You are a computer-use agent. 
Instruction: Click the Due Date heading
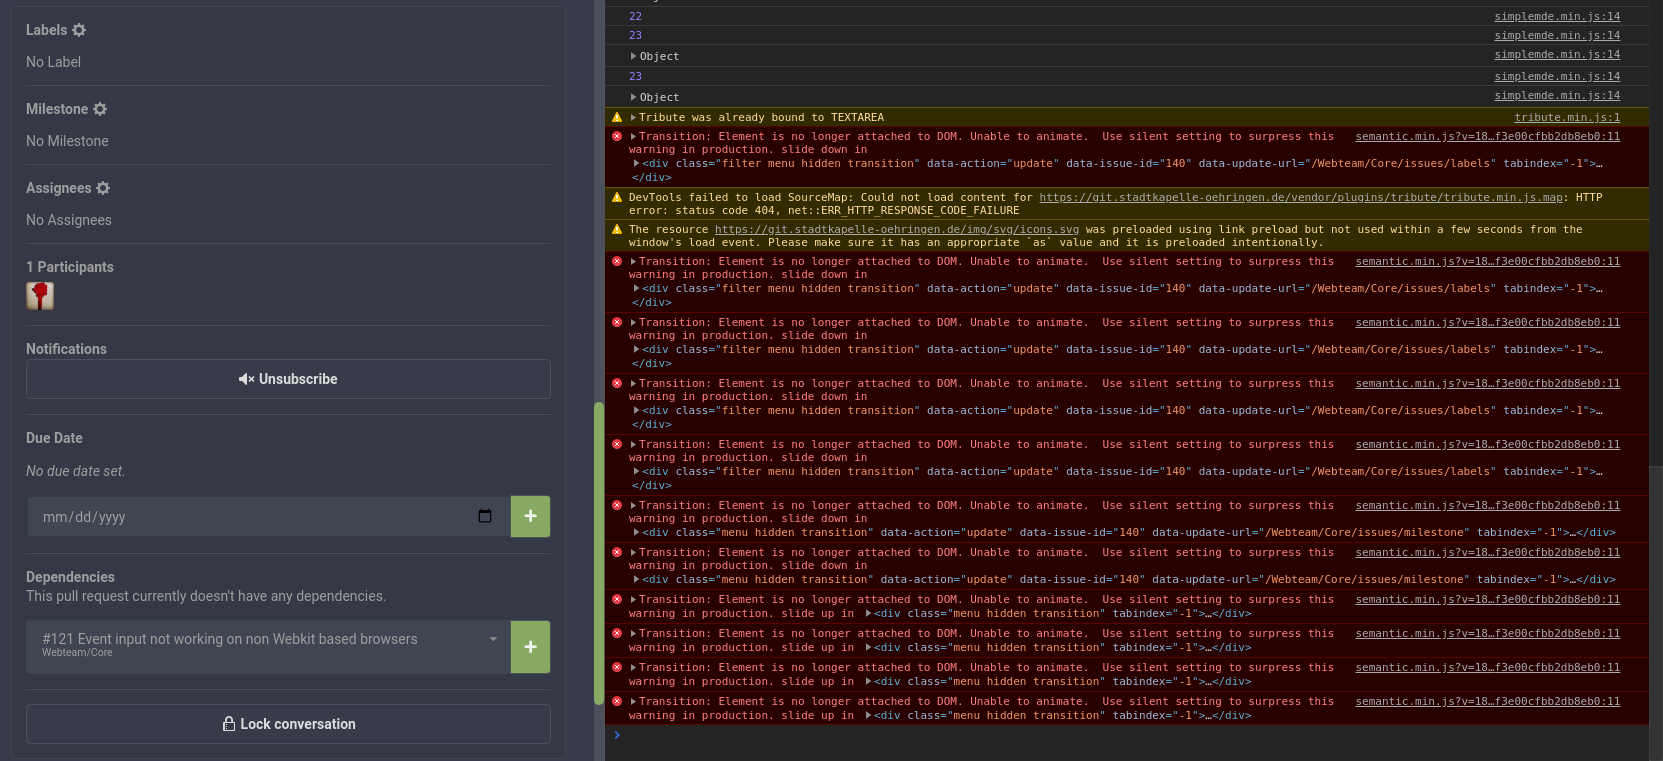(x=54, y=438)
